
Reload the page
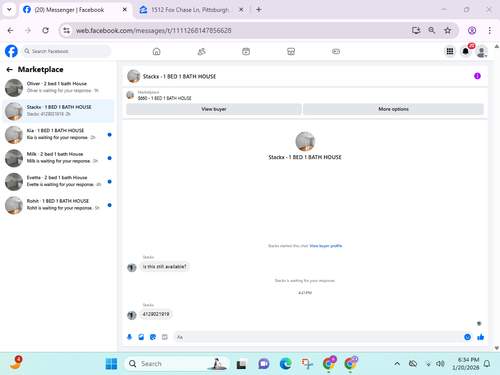46,31
